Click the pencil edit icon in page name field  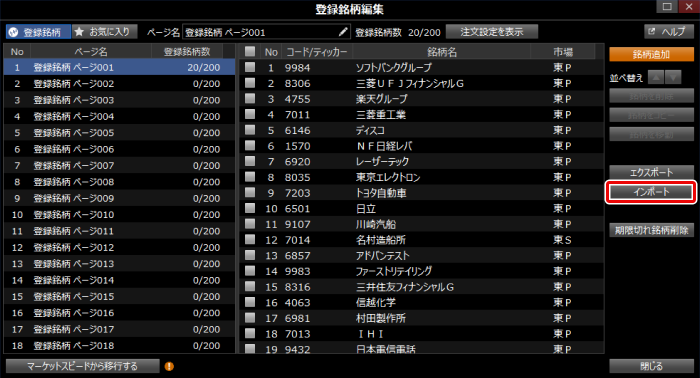(343, 32)
